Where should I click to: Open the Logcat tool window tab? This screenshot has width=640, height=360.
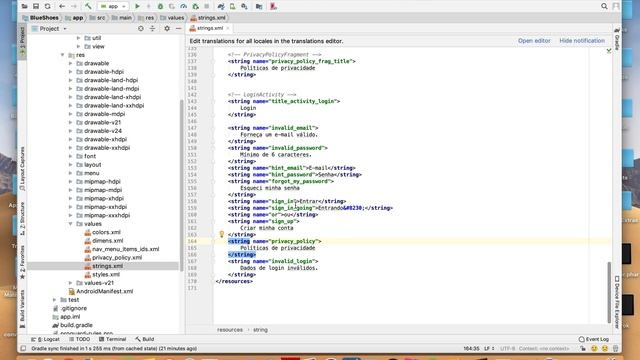pos(46,339)
